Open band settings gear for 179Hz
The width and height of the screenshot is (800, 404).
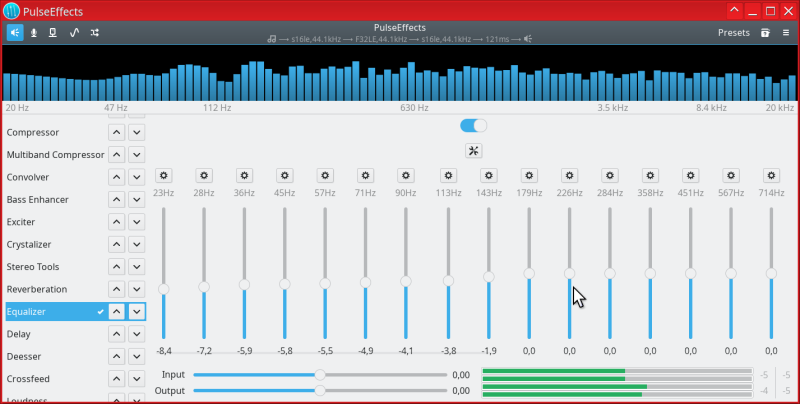(529, 175)
